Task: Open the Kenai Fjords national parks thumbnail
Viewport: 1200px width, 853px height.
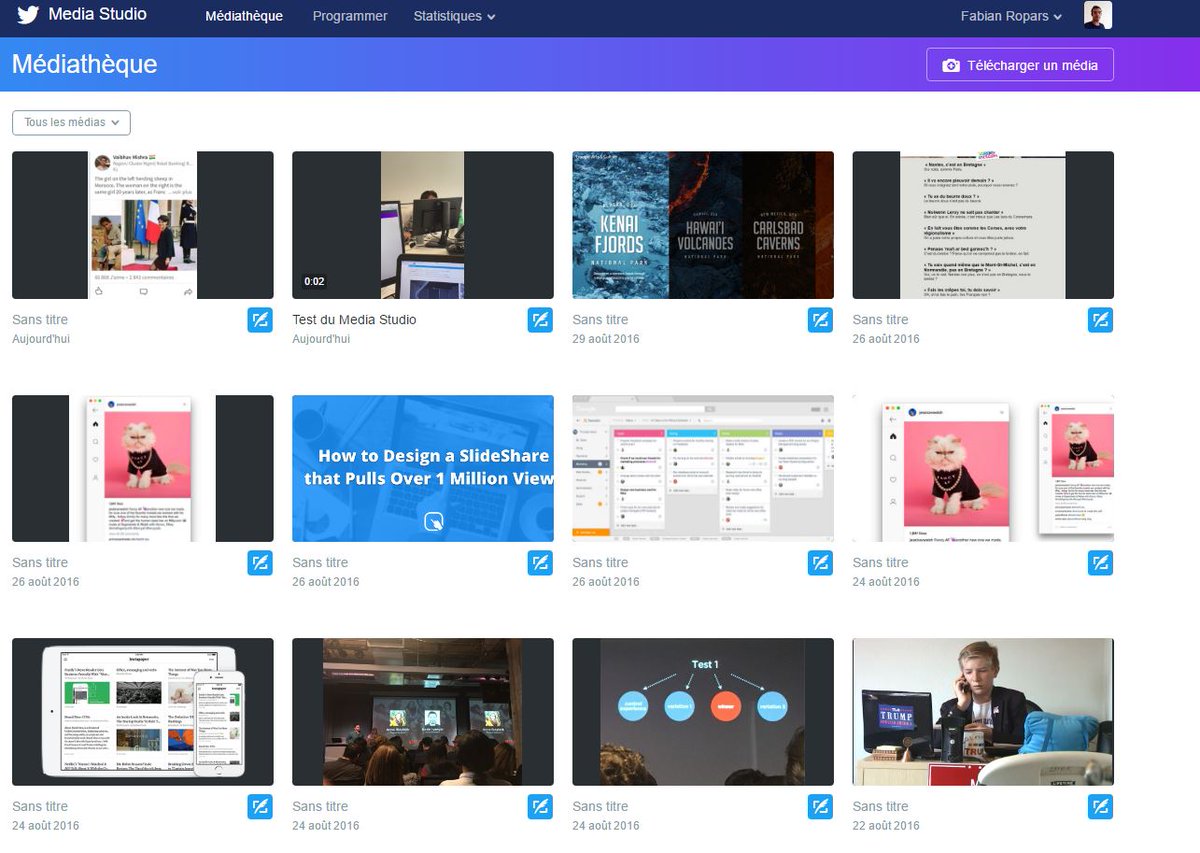Action: pyautogui.click(x=703, y=225)
